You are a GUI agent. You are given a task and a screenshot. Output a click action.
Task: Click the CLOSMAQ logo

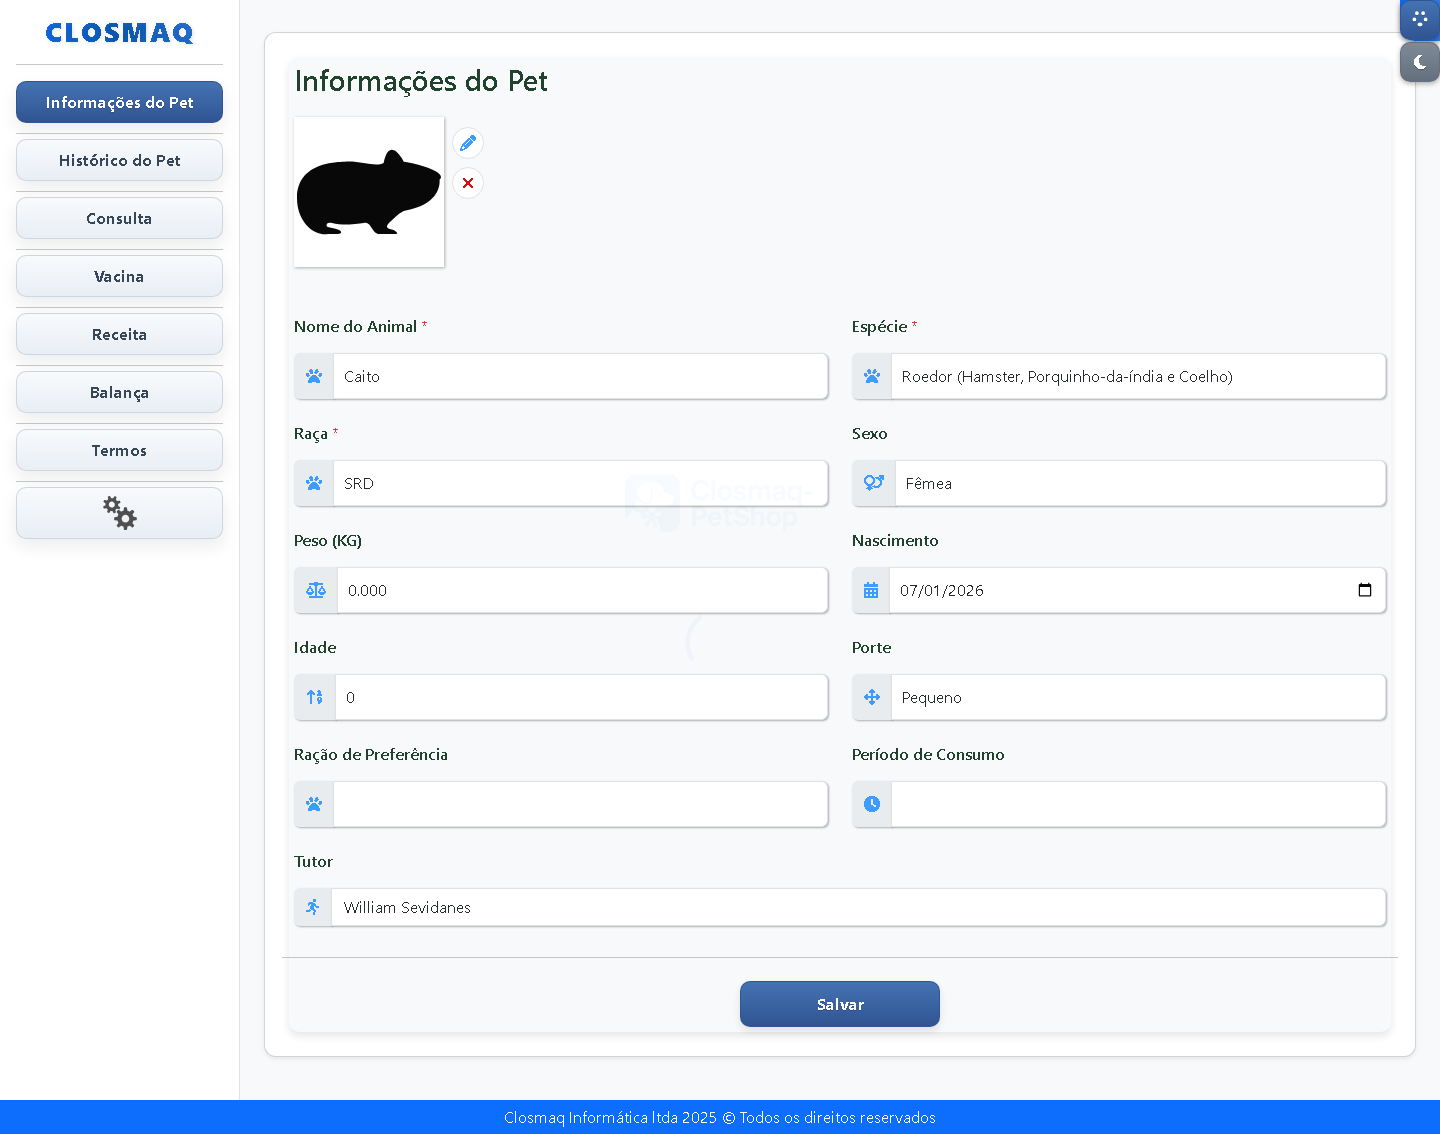[119, 32]
